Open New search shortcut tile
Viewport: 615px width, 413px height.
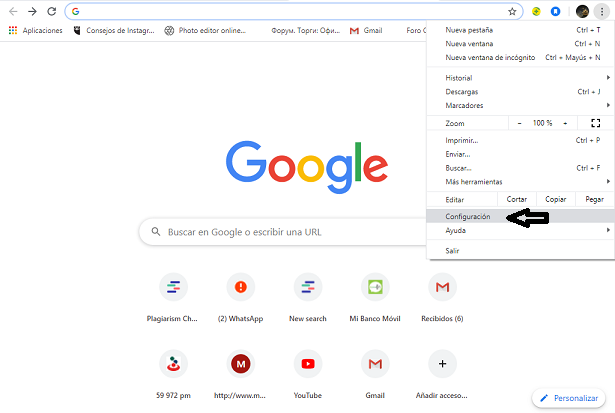(x=308, y=297)
